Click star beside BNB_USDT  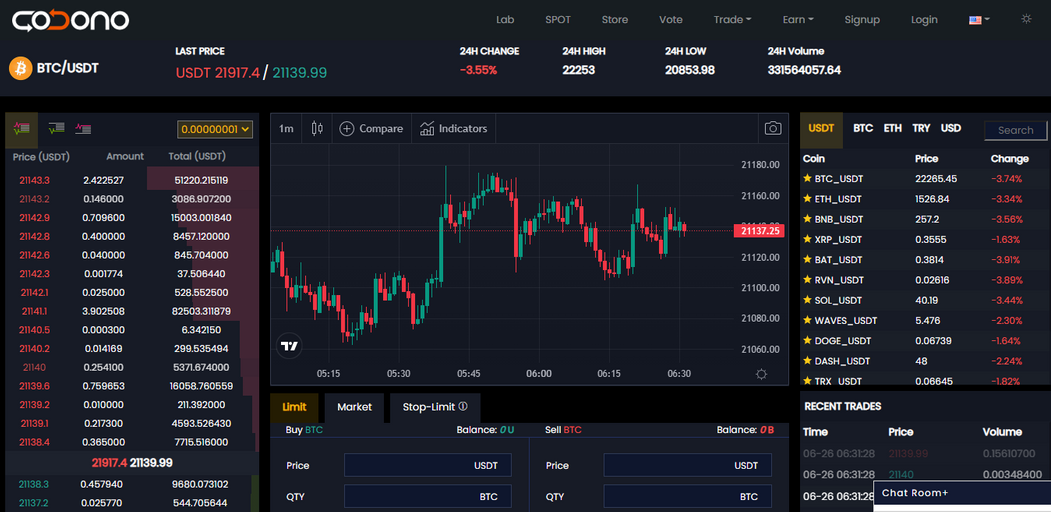point(808,219)
